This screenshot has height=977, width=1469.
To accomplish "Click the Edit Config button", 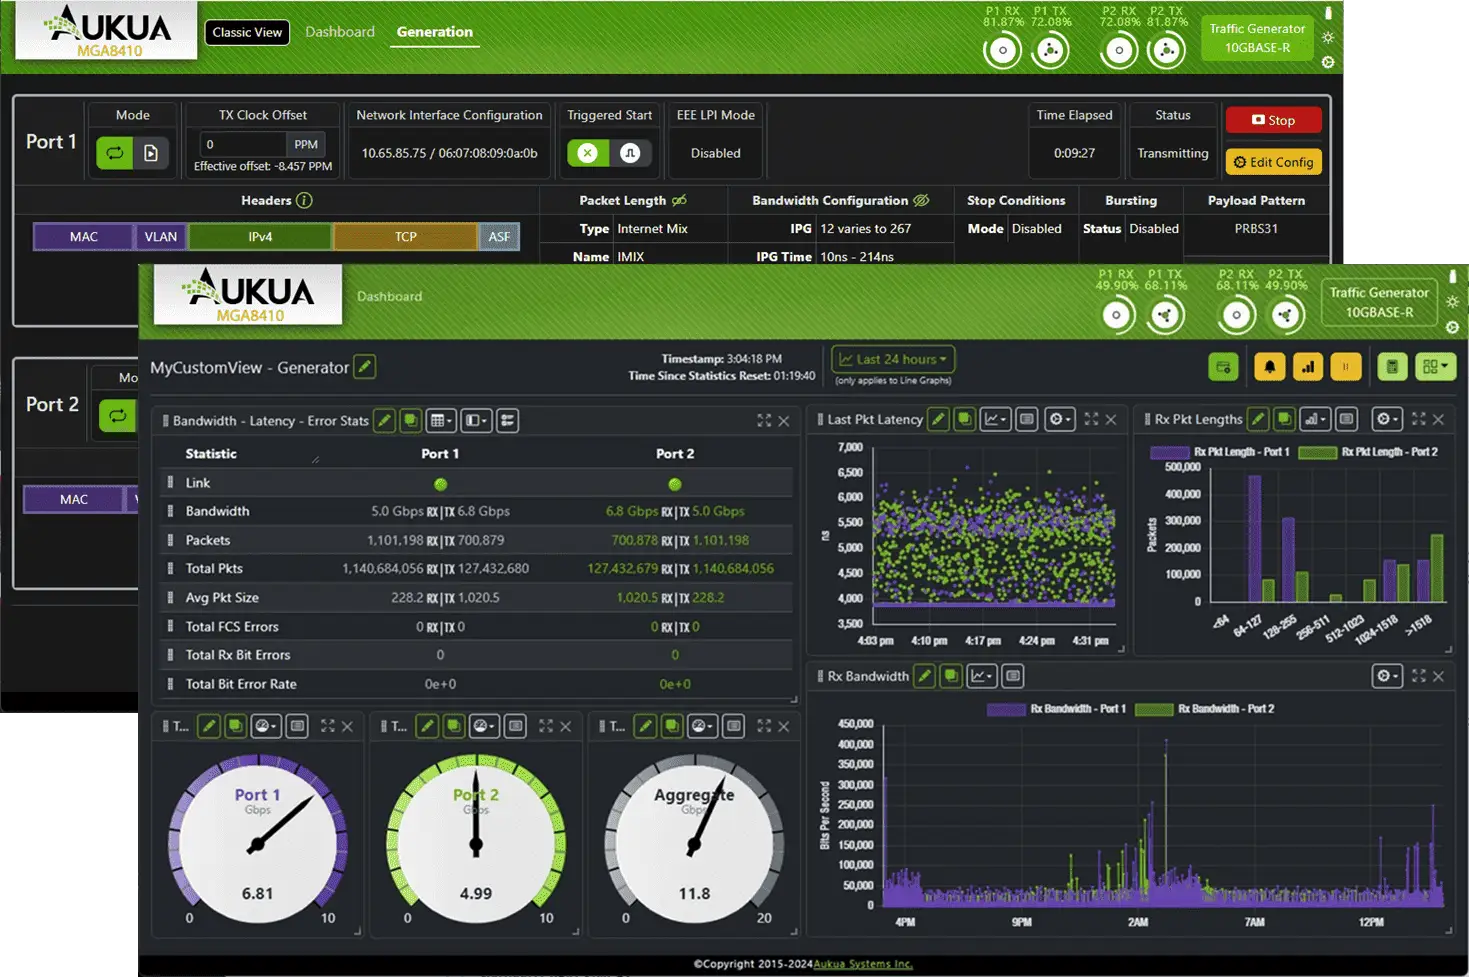I will pos(1273,162).
